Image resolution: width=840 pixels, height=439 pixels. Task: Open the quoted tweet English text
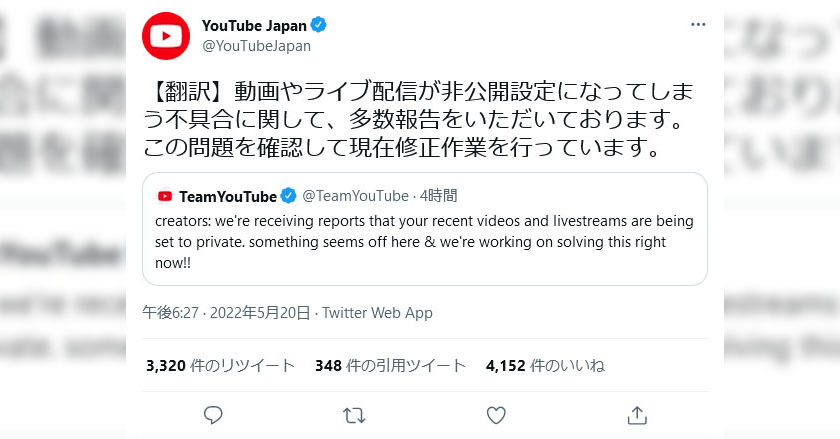pyautogui.click(x=424, y=242)
